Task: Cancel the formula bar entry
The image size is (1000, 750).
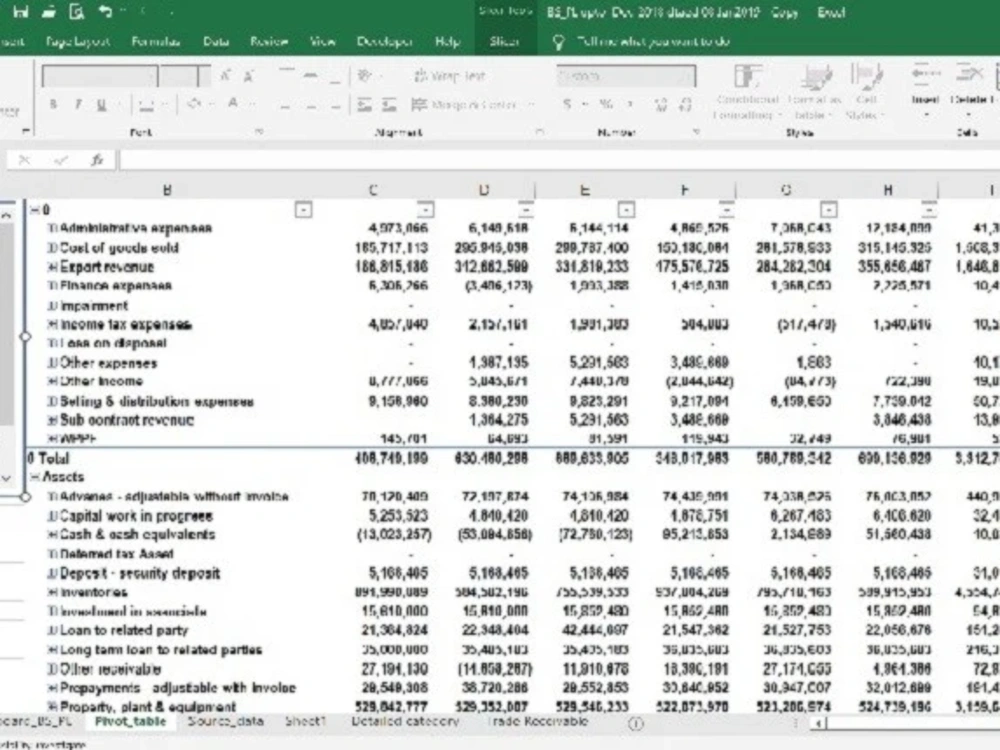Action: coord(24,160)
